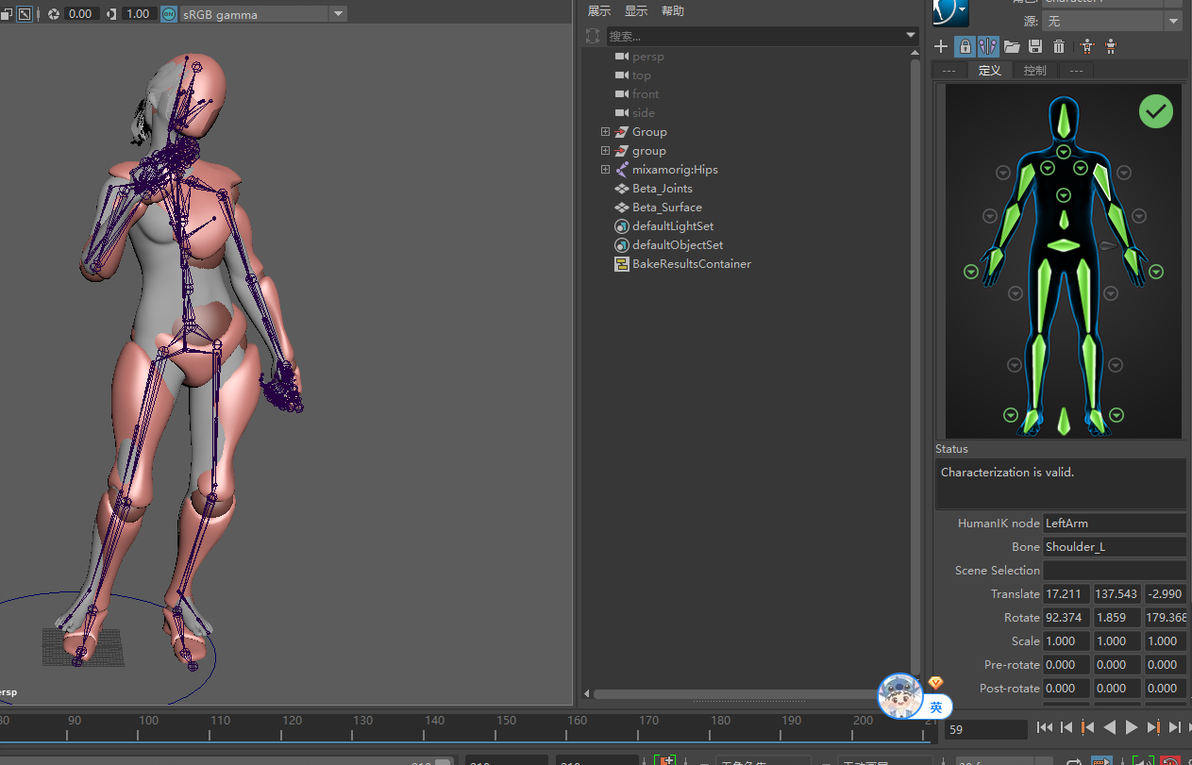This screenshot has height=765, width=1192.
Task: Select BakeResultsContainer in the Outliner
Action: [691, 264]
